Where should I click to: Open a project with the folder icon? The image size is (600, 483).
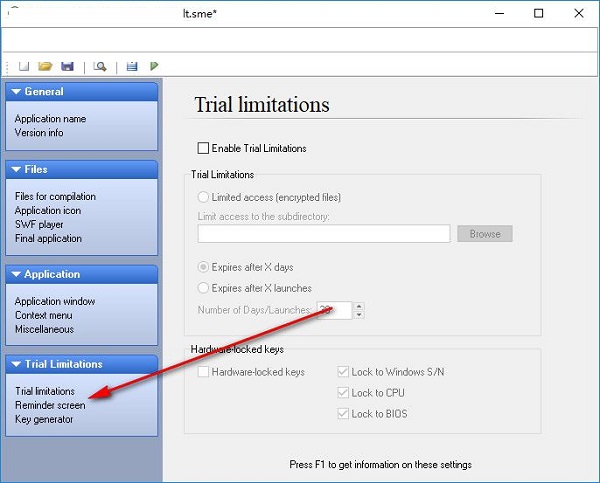[x=45, y=66]
